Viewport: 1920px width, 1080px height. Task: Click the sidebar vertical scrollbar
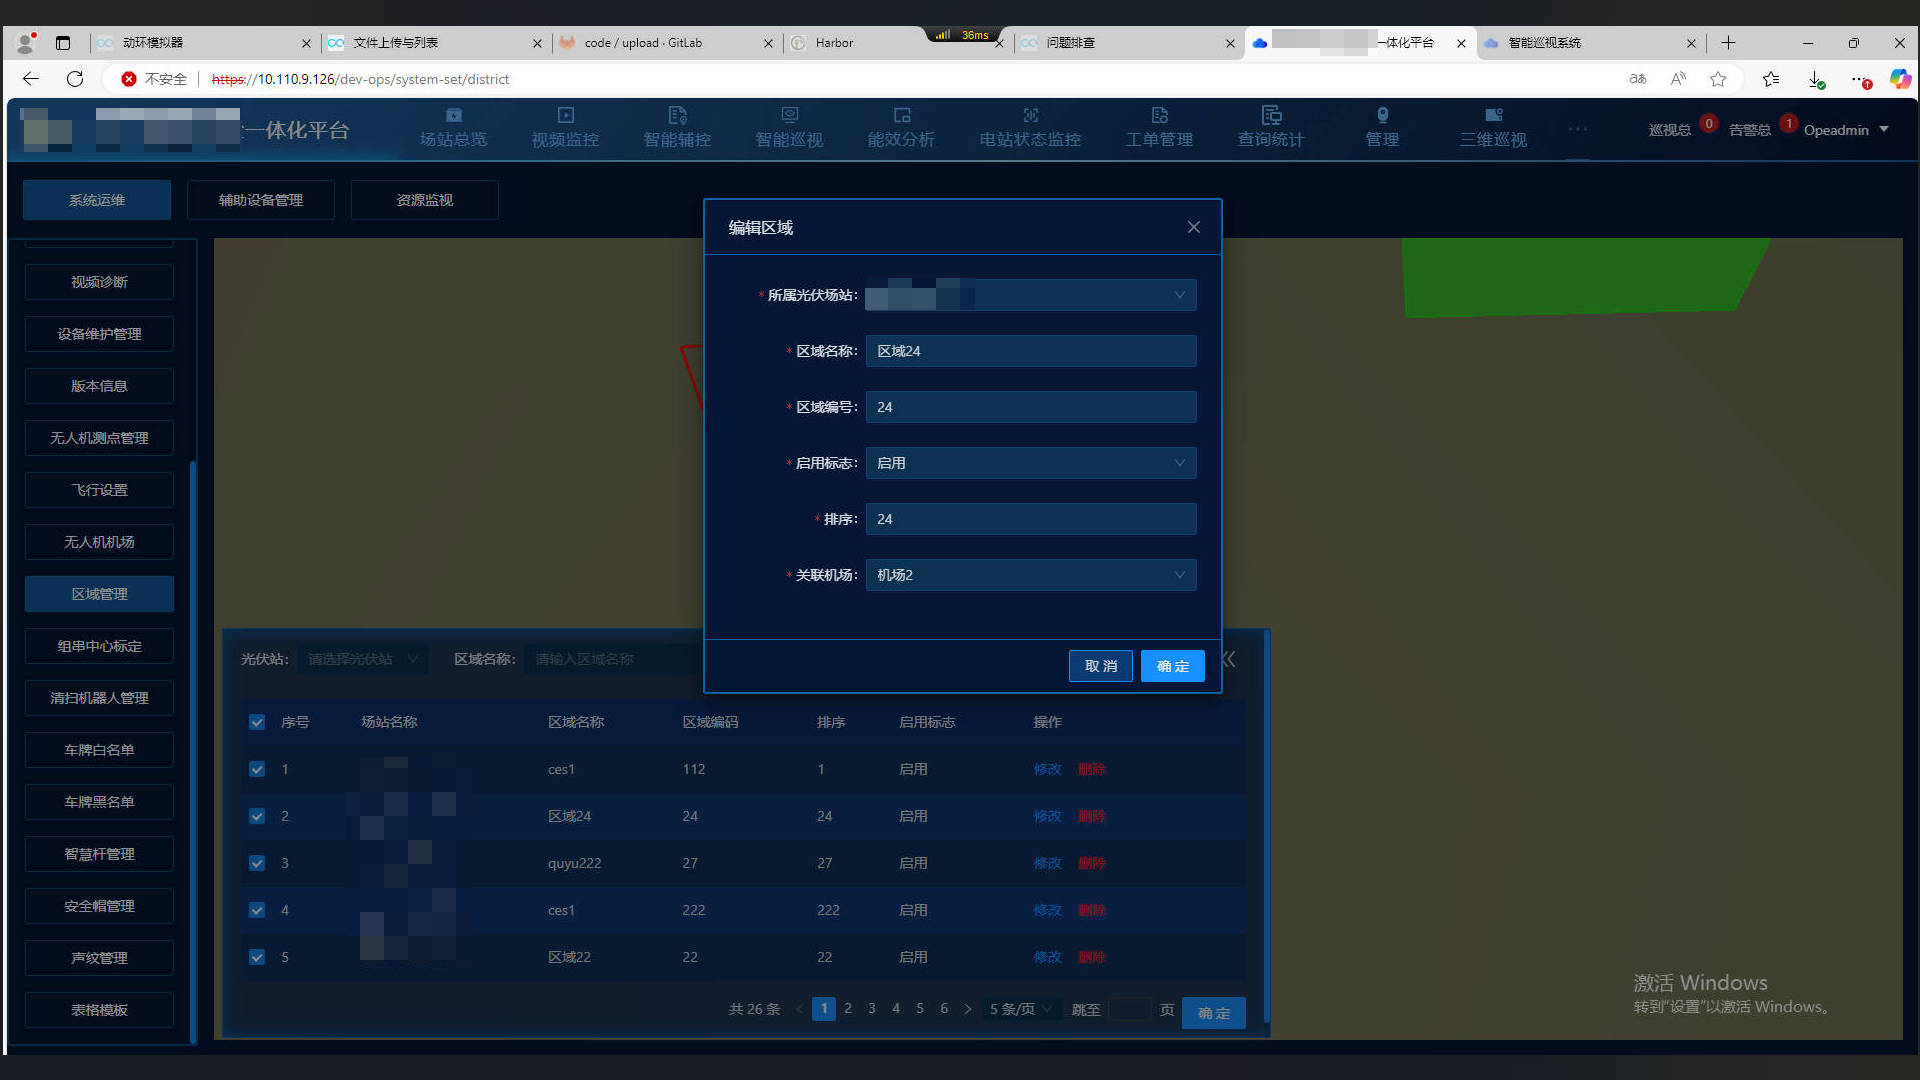[x=192, y=750]
